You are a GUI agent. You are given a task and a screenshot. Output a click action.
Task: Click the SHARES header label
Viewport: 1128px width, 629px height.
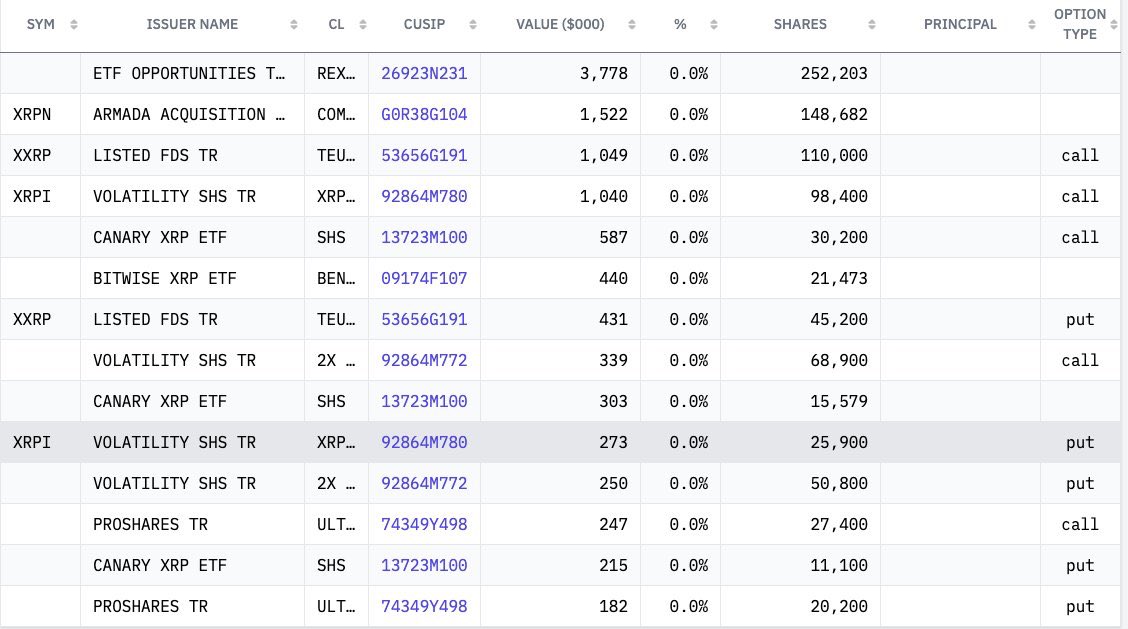coord(800,24)
